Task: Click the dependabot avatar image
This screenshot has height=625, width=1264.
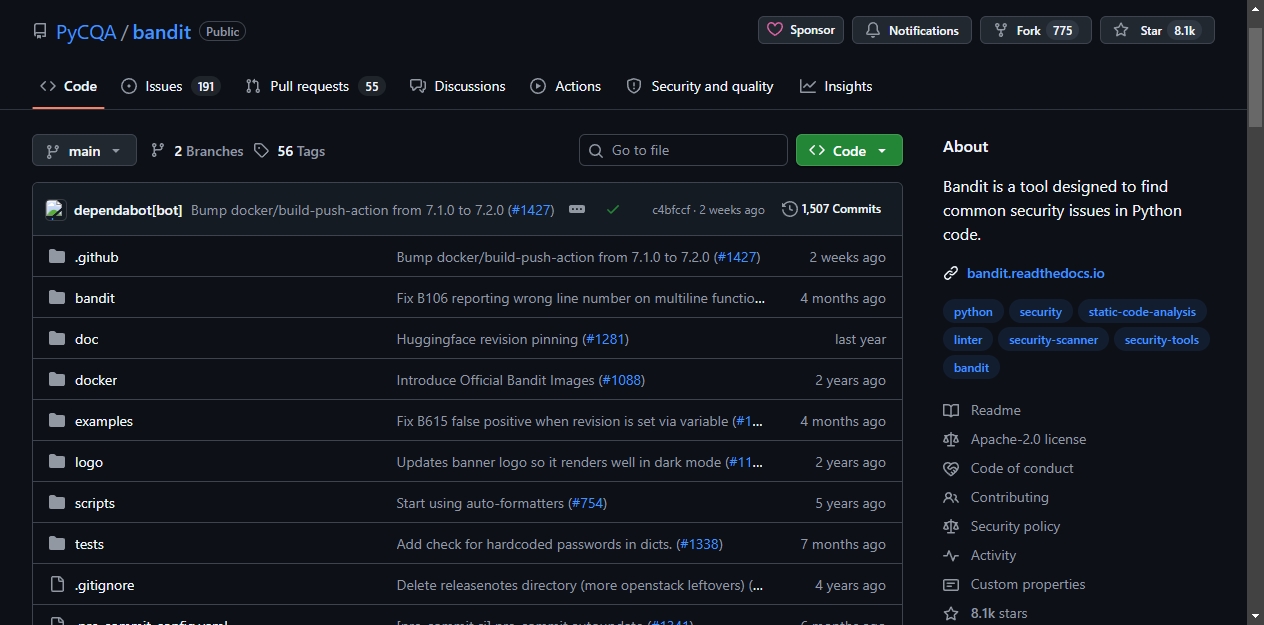Action: click(56, 210)
